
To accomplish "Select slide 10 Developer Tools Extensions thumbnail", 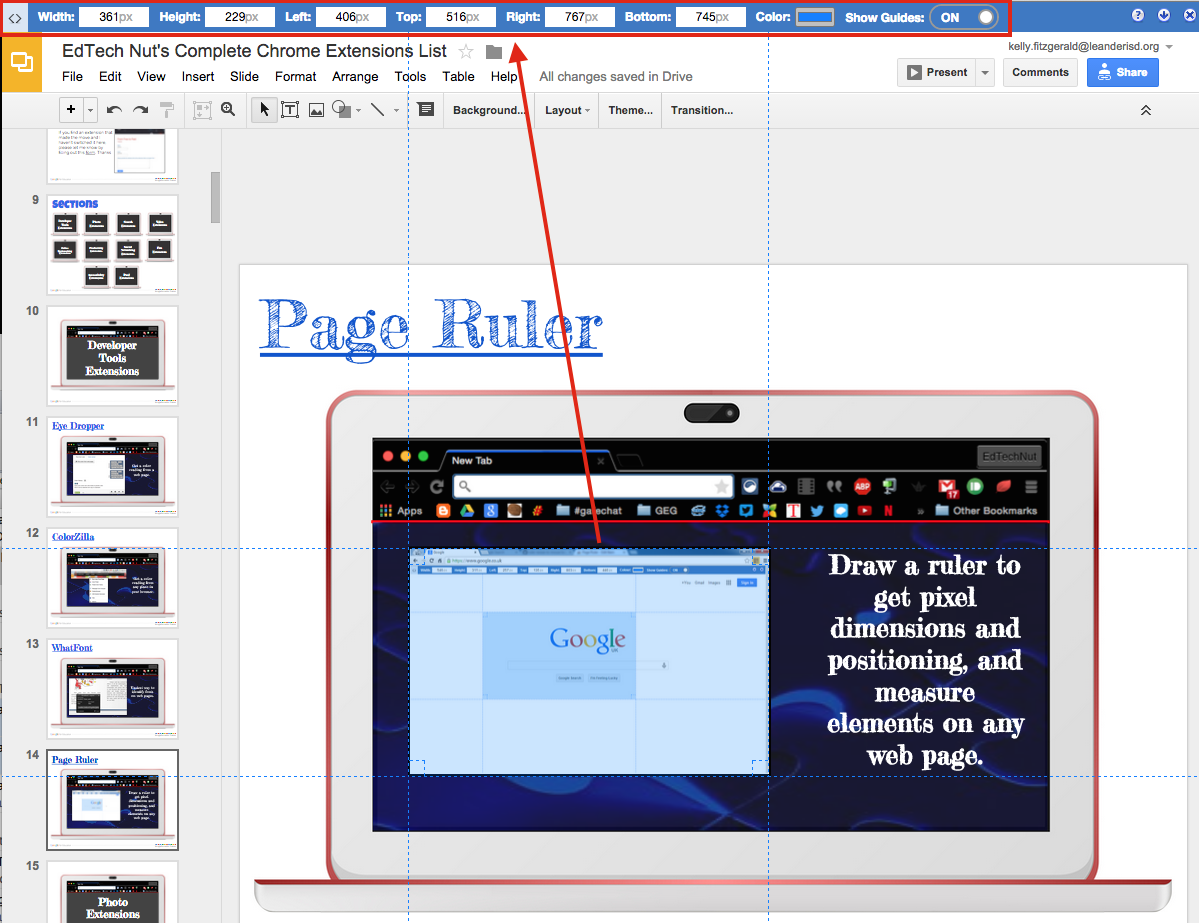I will tap(112, 356).
